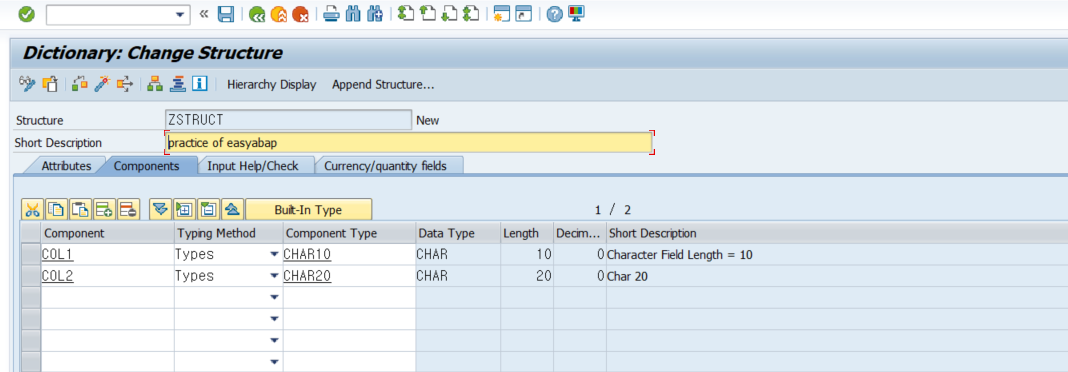
Task: Insert row with green plus icon
Action: (104, 210)
